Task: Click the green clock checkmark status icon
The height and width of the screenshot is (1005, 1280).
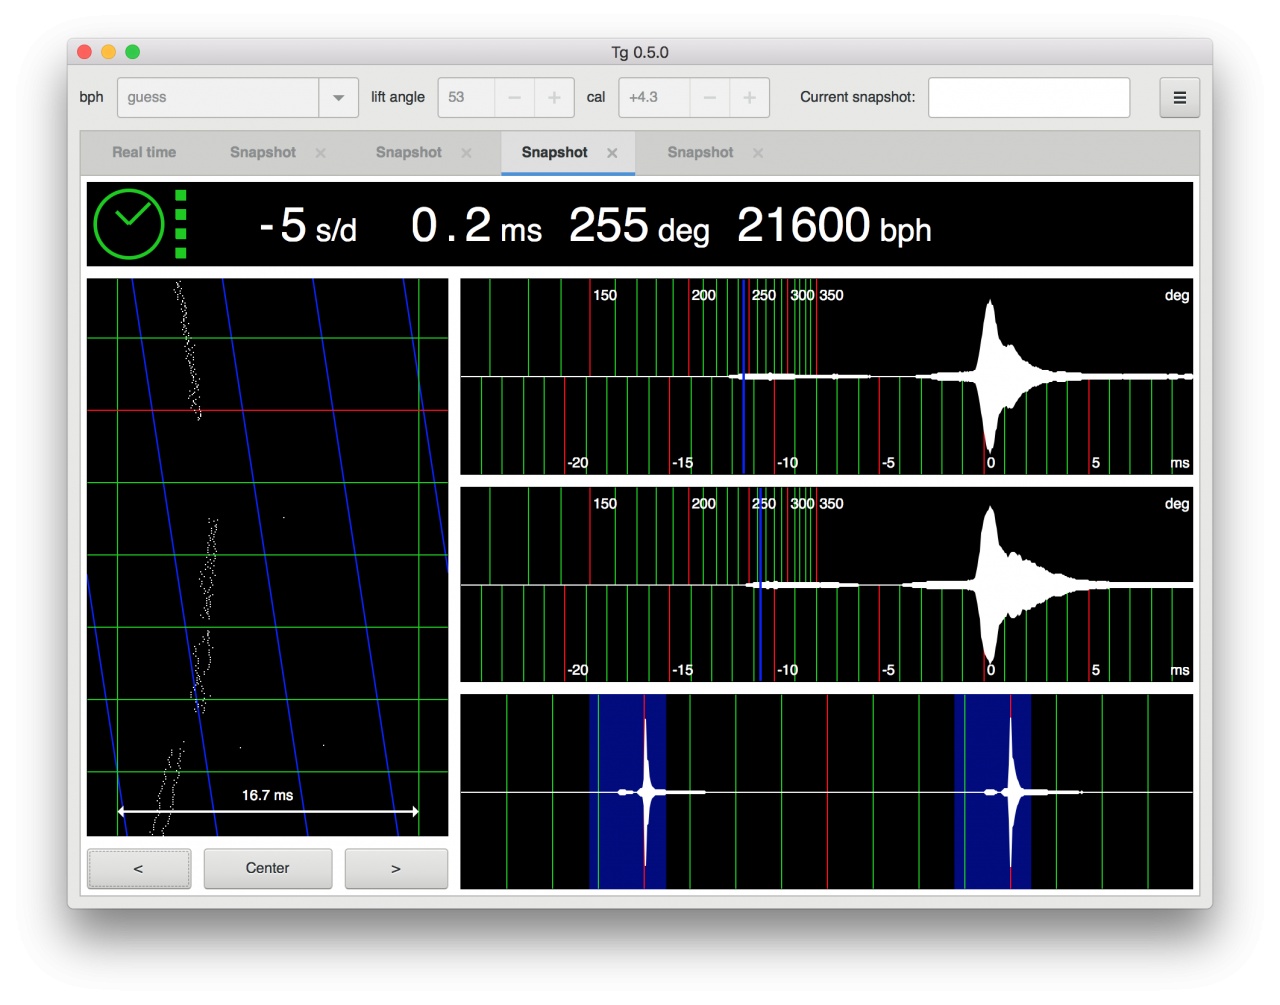Action: pos(129,224)
